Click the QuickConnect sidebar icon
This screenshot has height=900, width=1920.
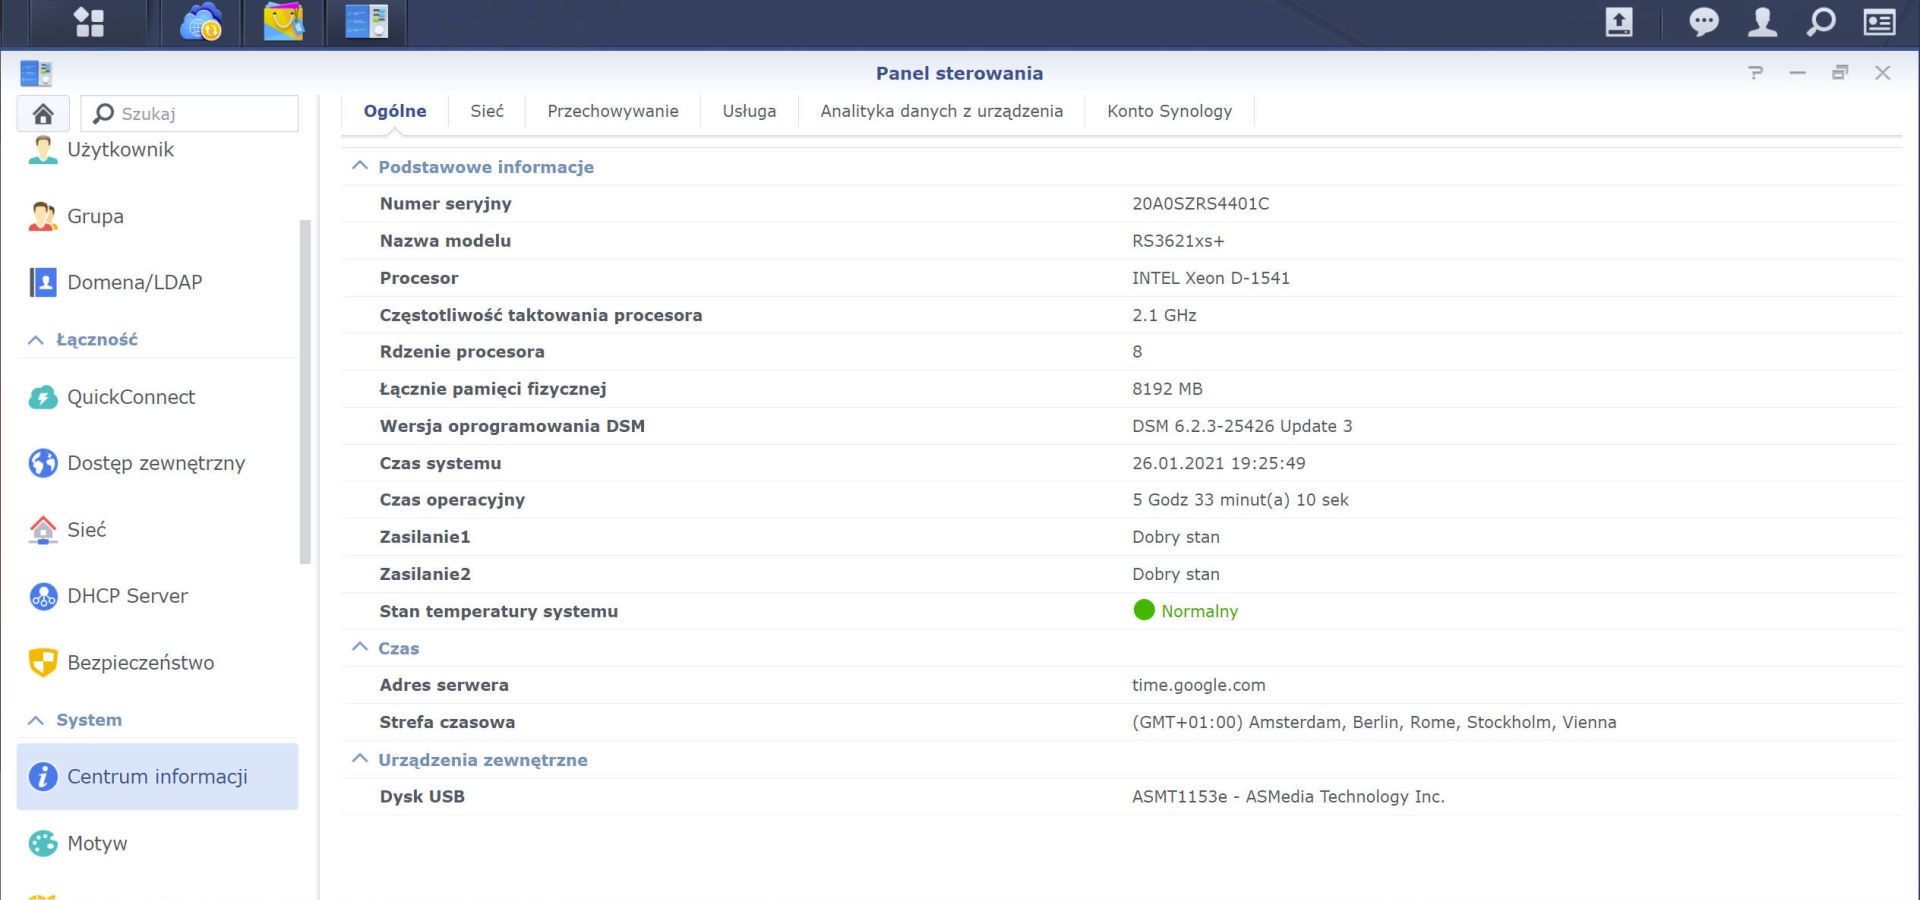(x=42, y=397)
